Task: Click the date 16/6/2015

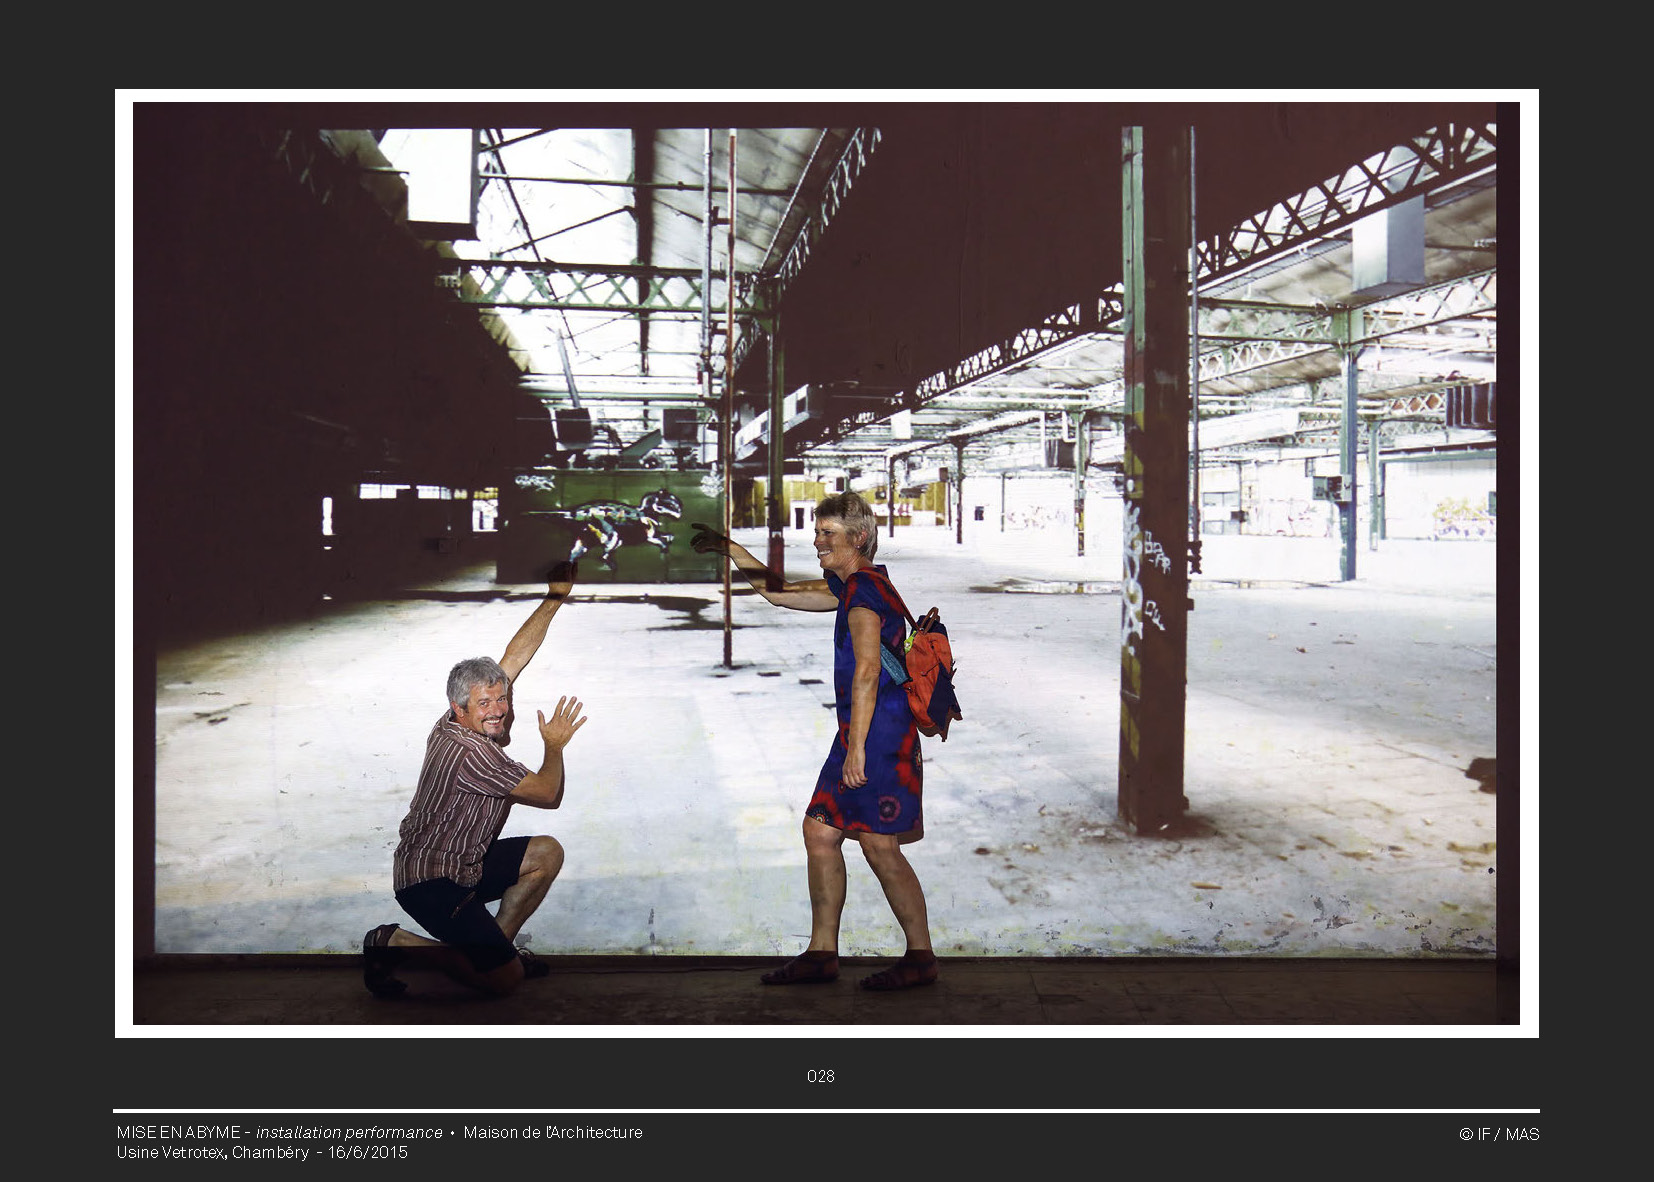Action: pyautogui.click(x=368, y=1152)
